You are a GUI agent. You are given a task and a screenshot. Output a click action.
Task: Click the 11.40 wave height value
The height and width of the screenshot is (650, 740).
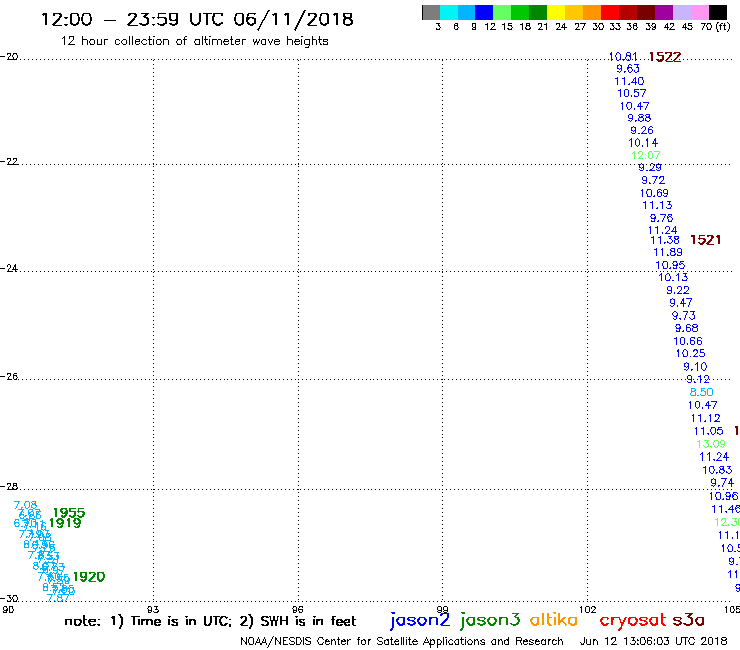coord(629,81)
